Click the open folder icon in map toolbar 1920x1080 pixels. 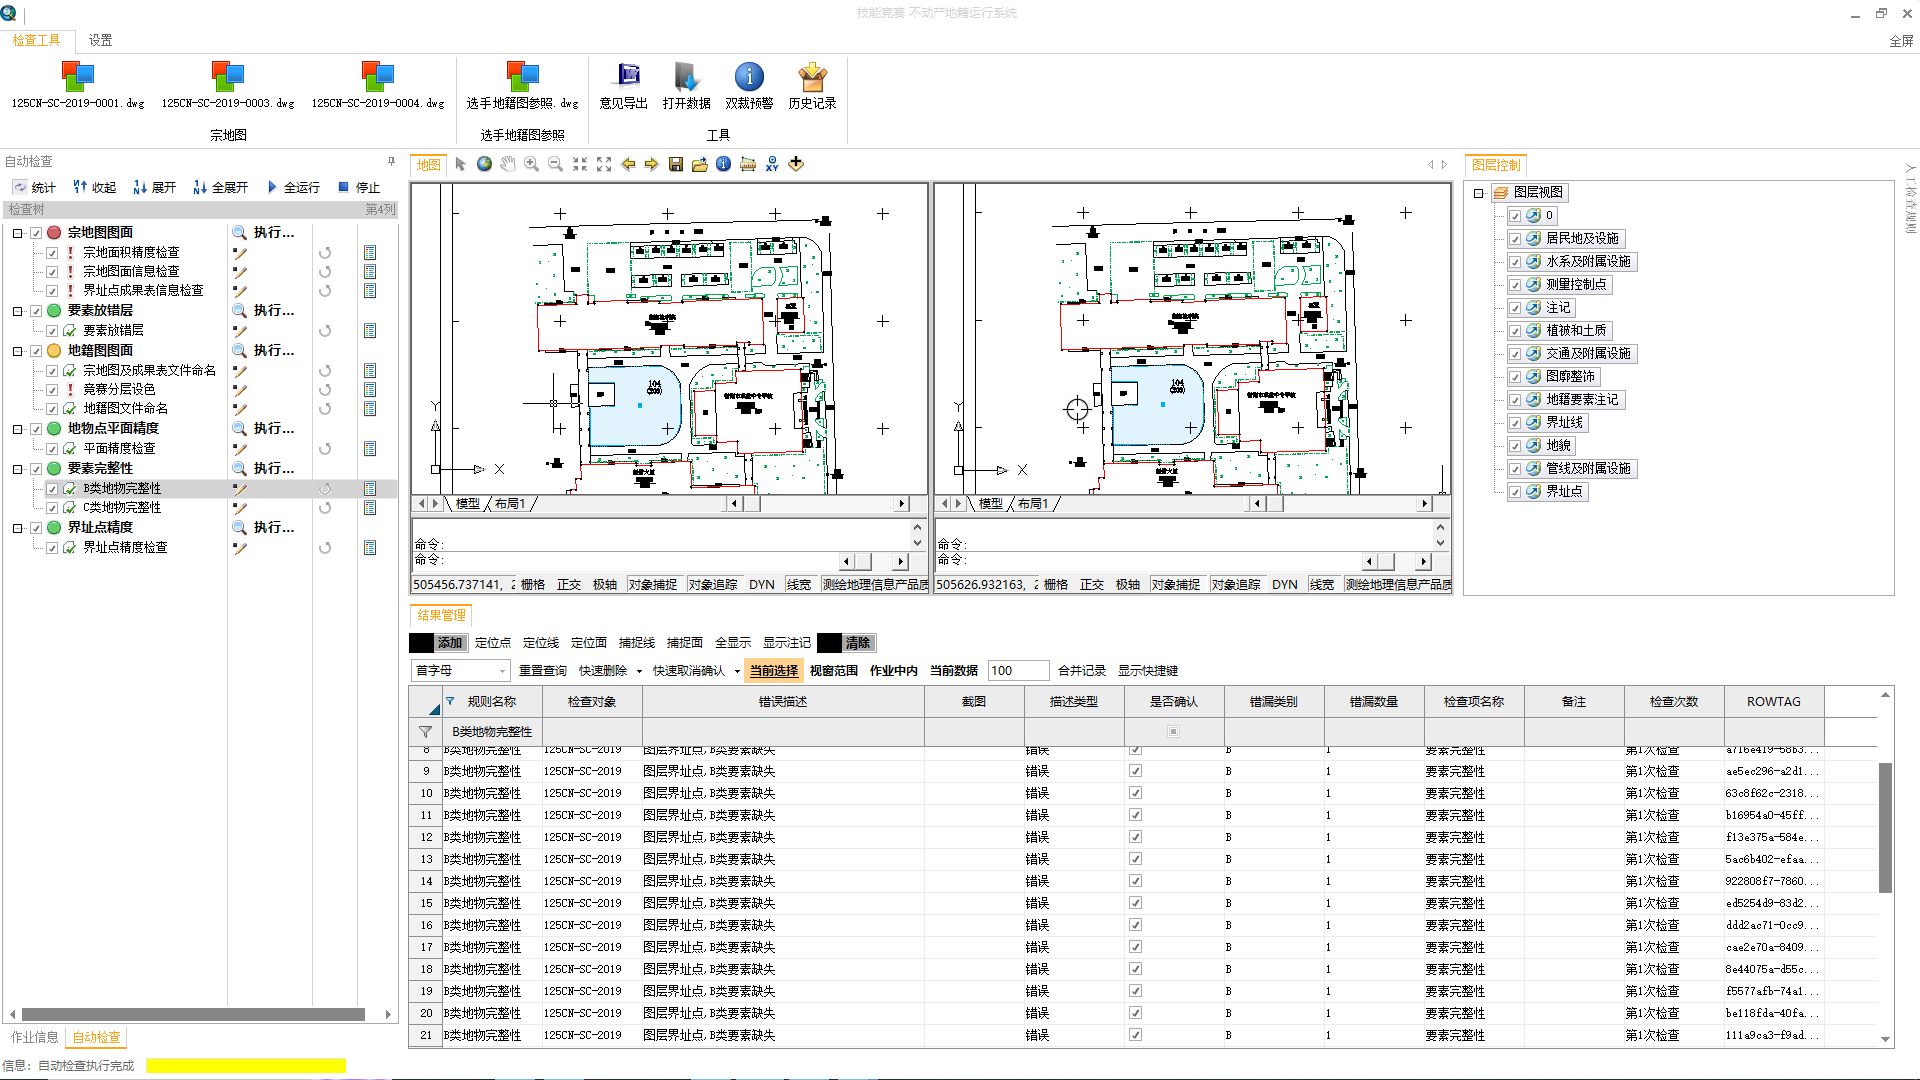coord(700,165)
